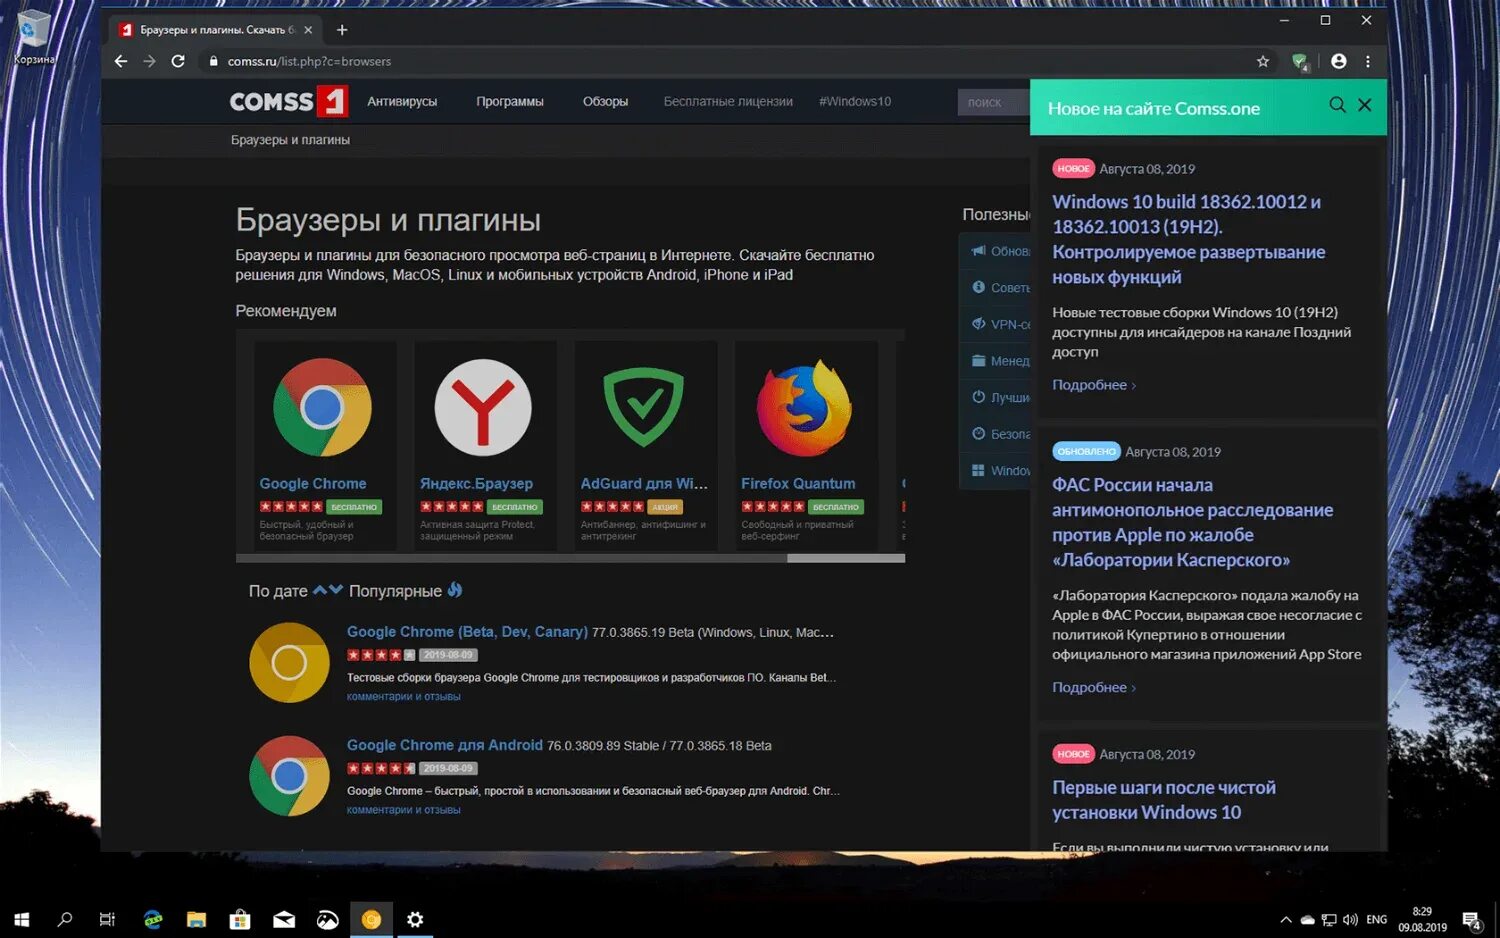Image resolution: width=1500 pixels, height=938 pixels.
Task: Open Google Chrome recommended card icon
Action: (x=322, y=408)
